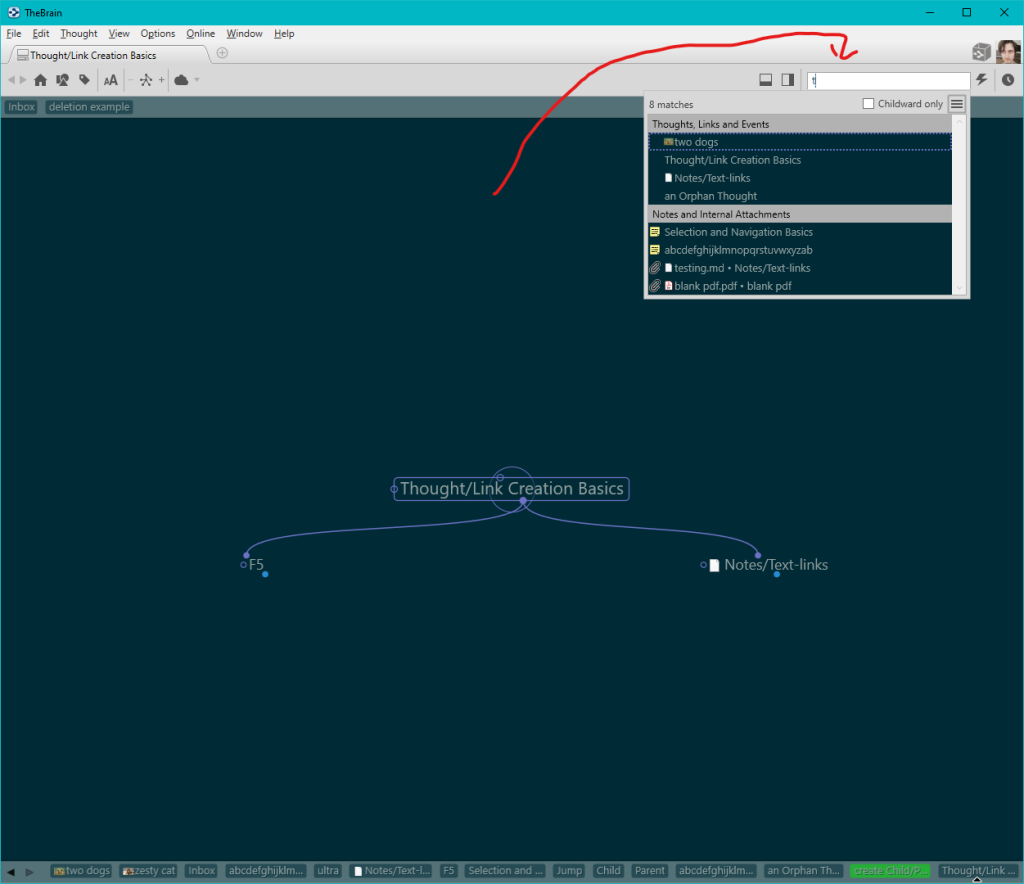Open the text size AA tool
This screenshot has width=1024, height=884.
(x=111, y=80)
